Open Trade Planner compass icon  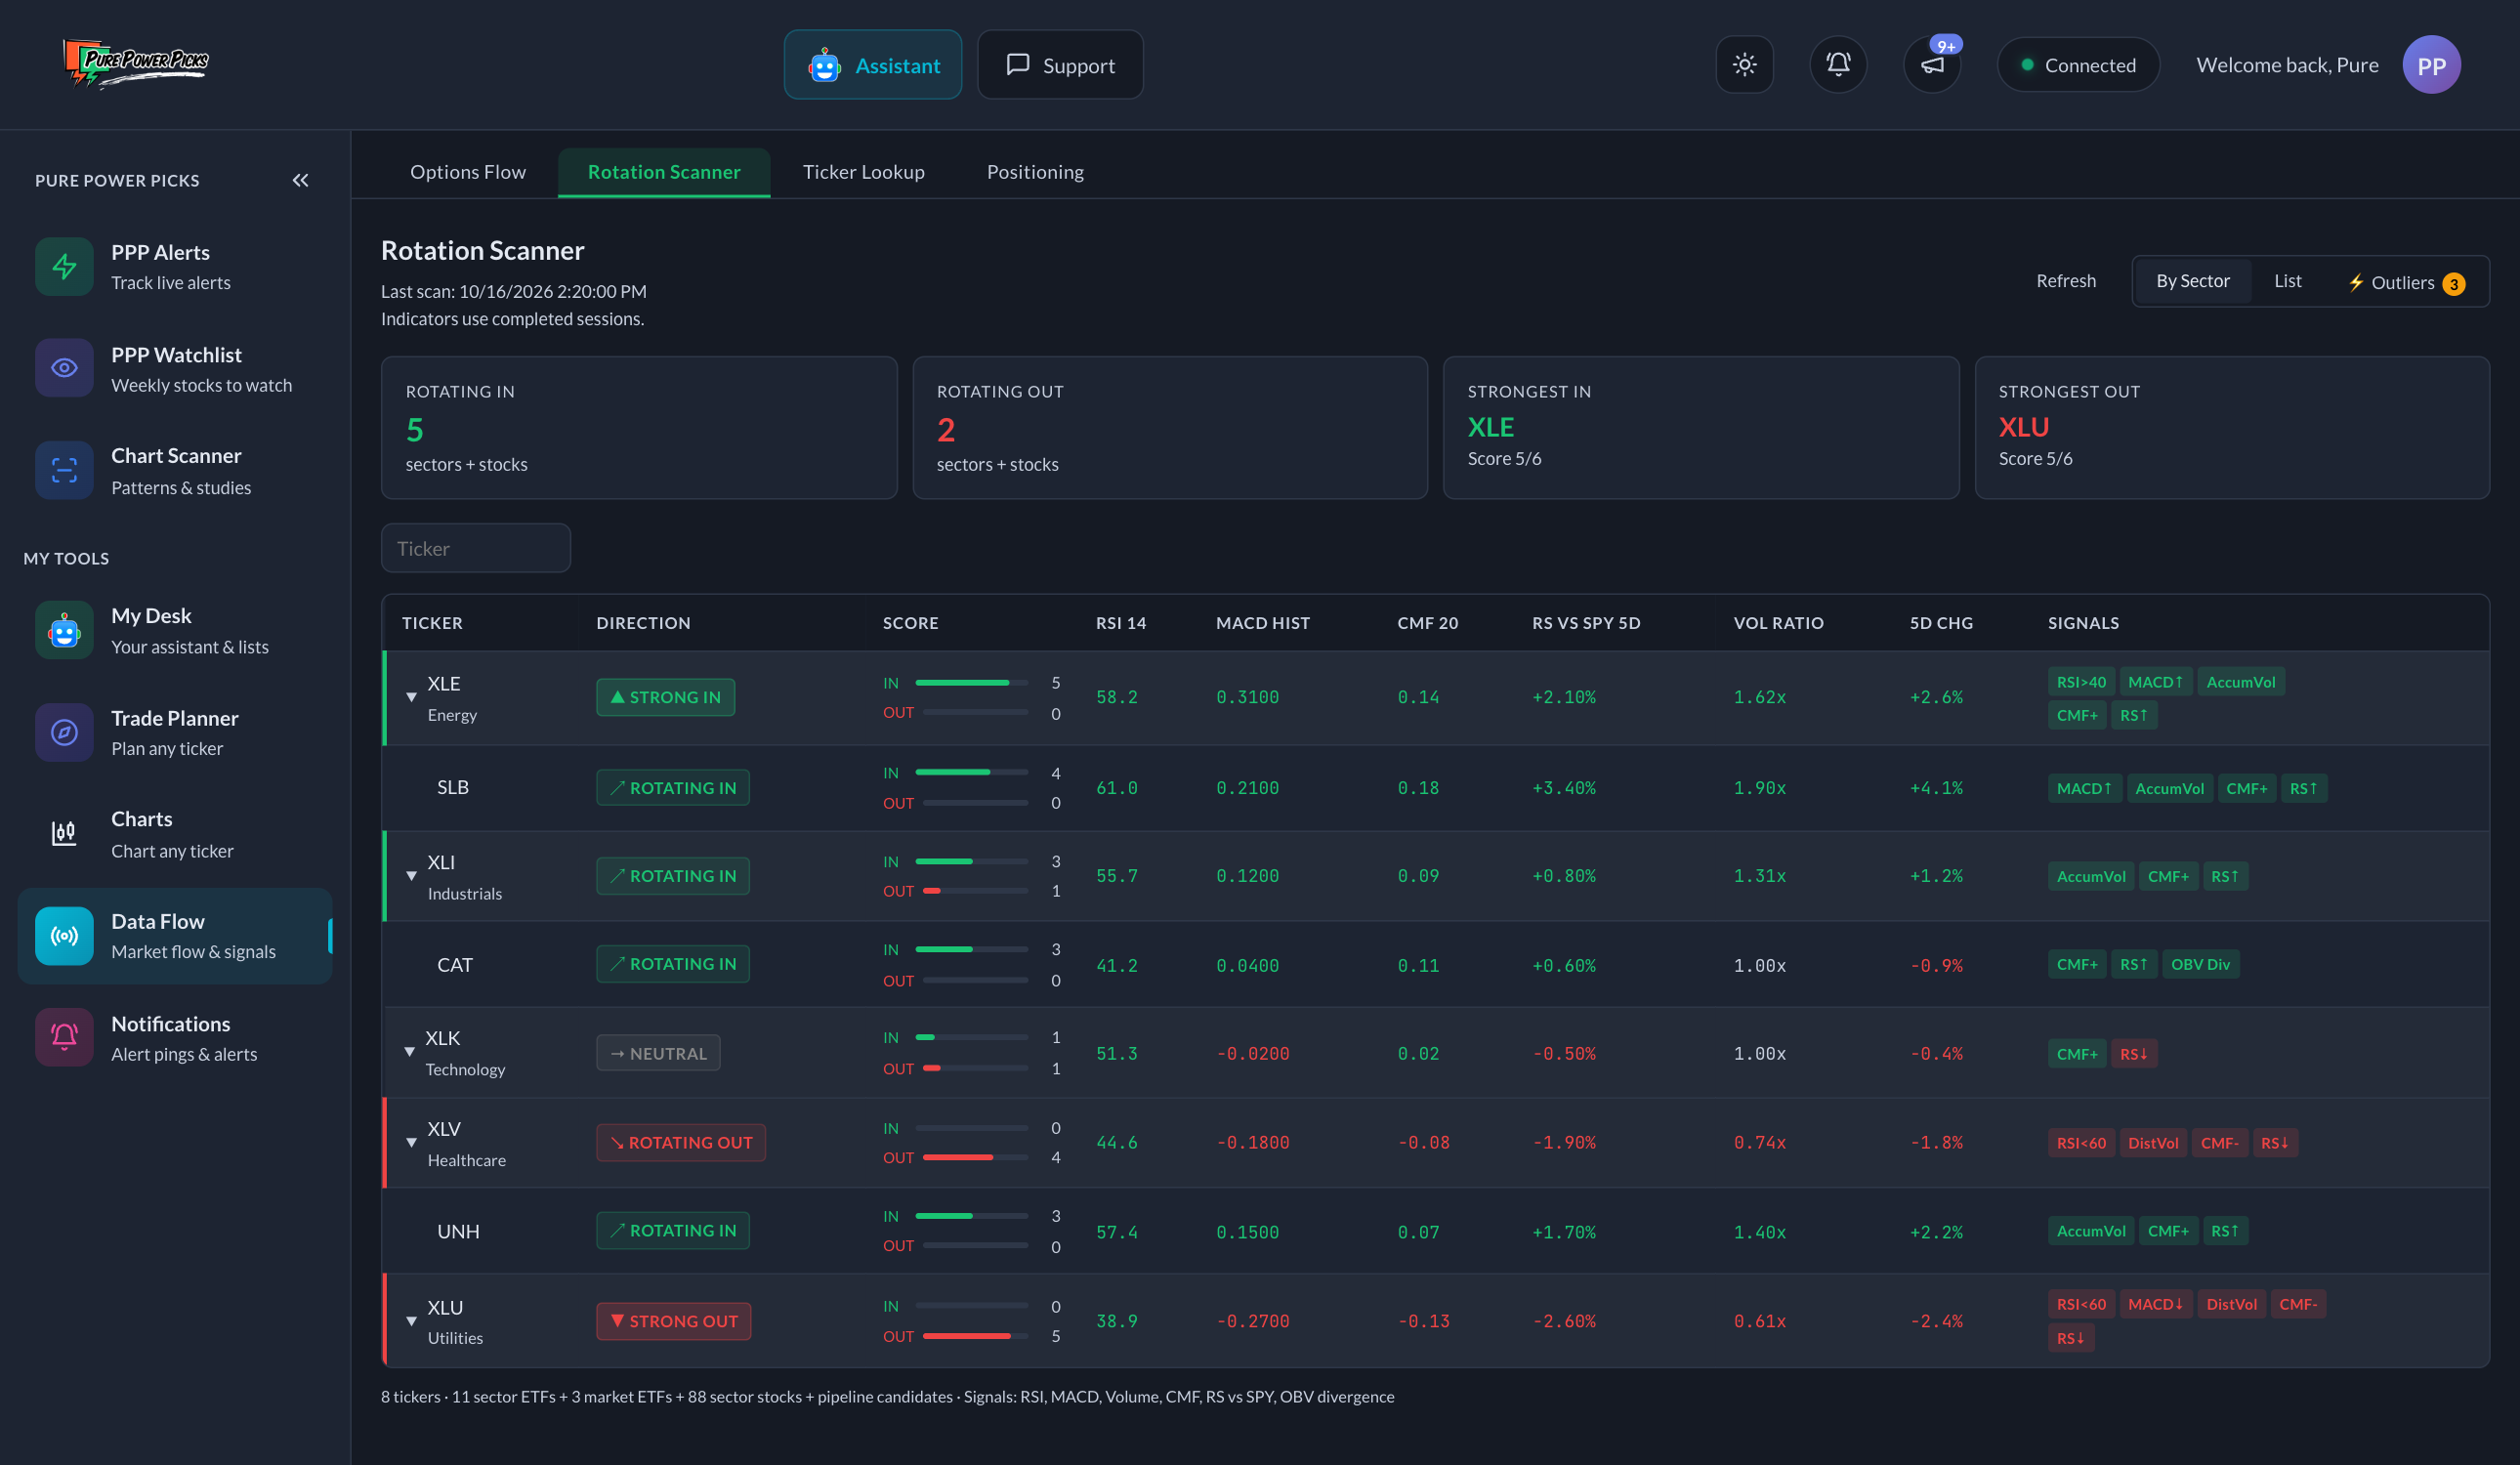(64, 732)
